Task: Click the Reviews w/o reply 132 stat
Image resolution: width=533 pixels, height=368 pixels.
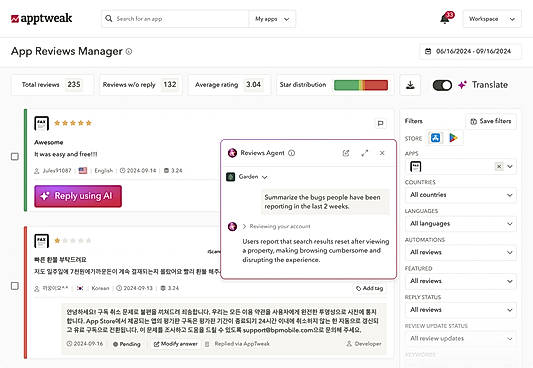Action: coord(140,85)
